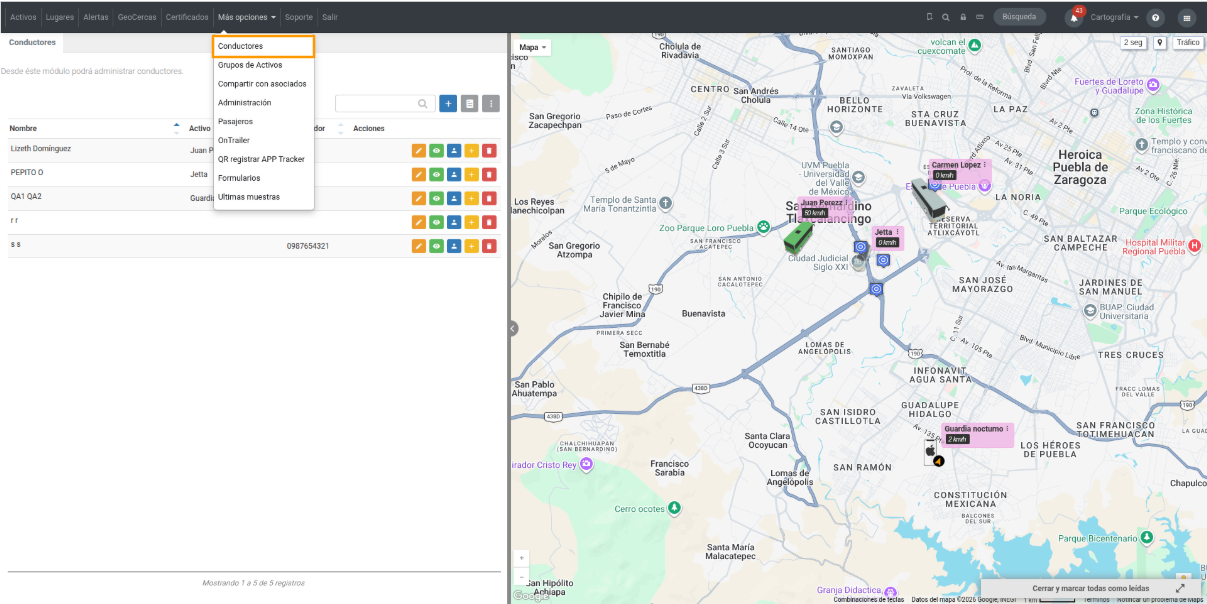Open the GeoCercas link in top navigation

pos(137,17)
